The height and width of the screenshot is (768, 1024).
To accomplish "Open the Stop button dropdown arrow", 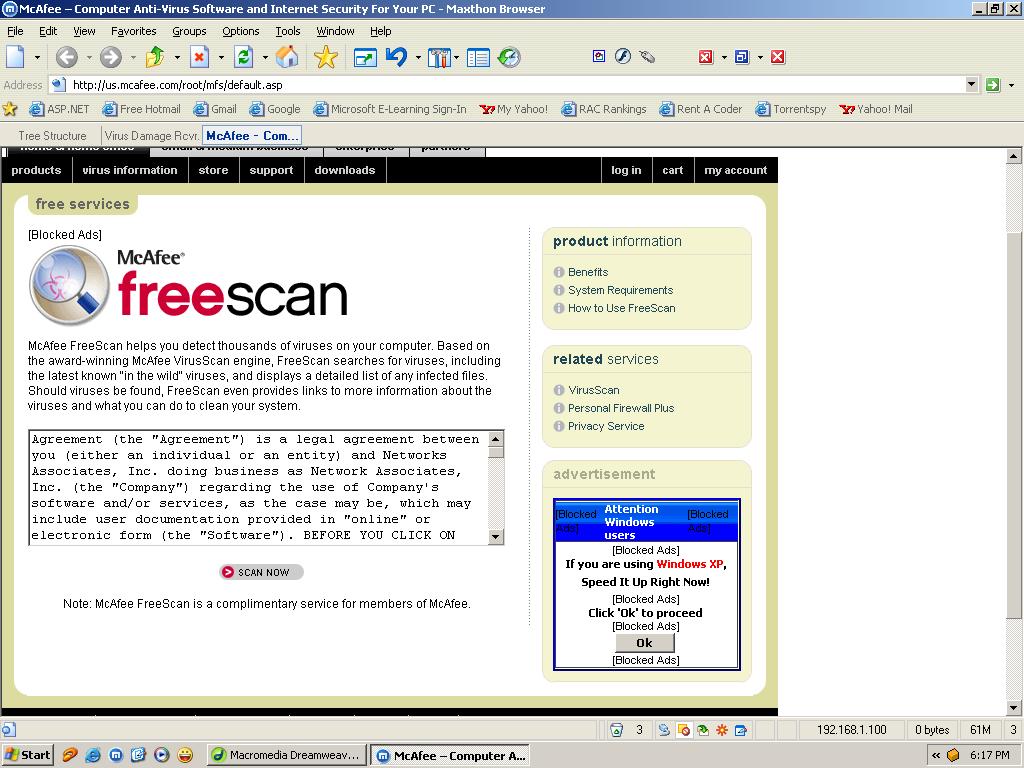I will [221, 57].
